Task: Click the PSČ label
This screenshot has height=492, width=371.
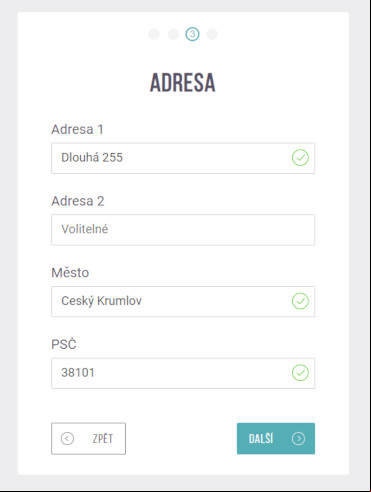Action: pyautogui.click(x=64, y=344)
